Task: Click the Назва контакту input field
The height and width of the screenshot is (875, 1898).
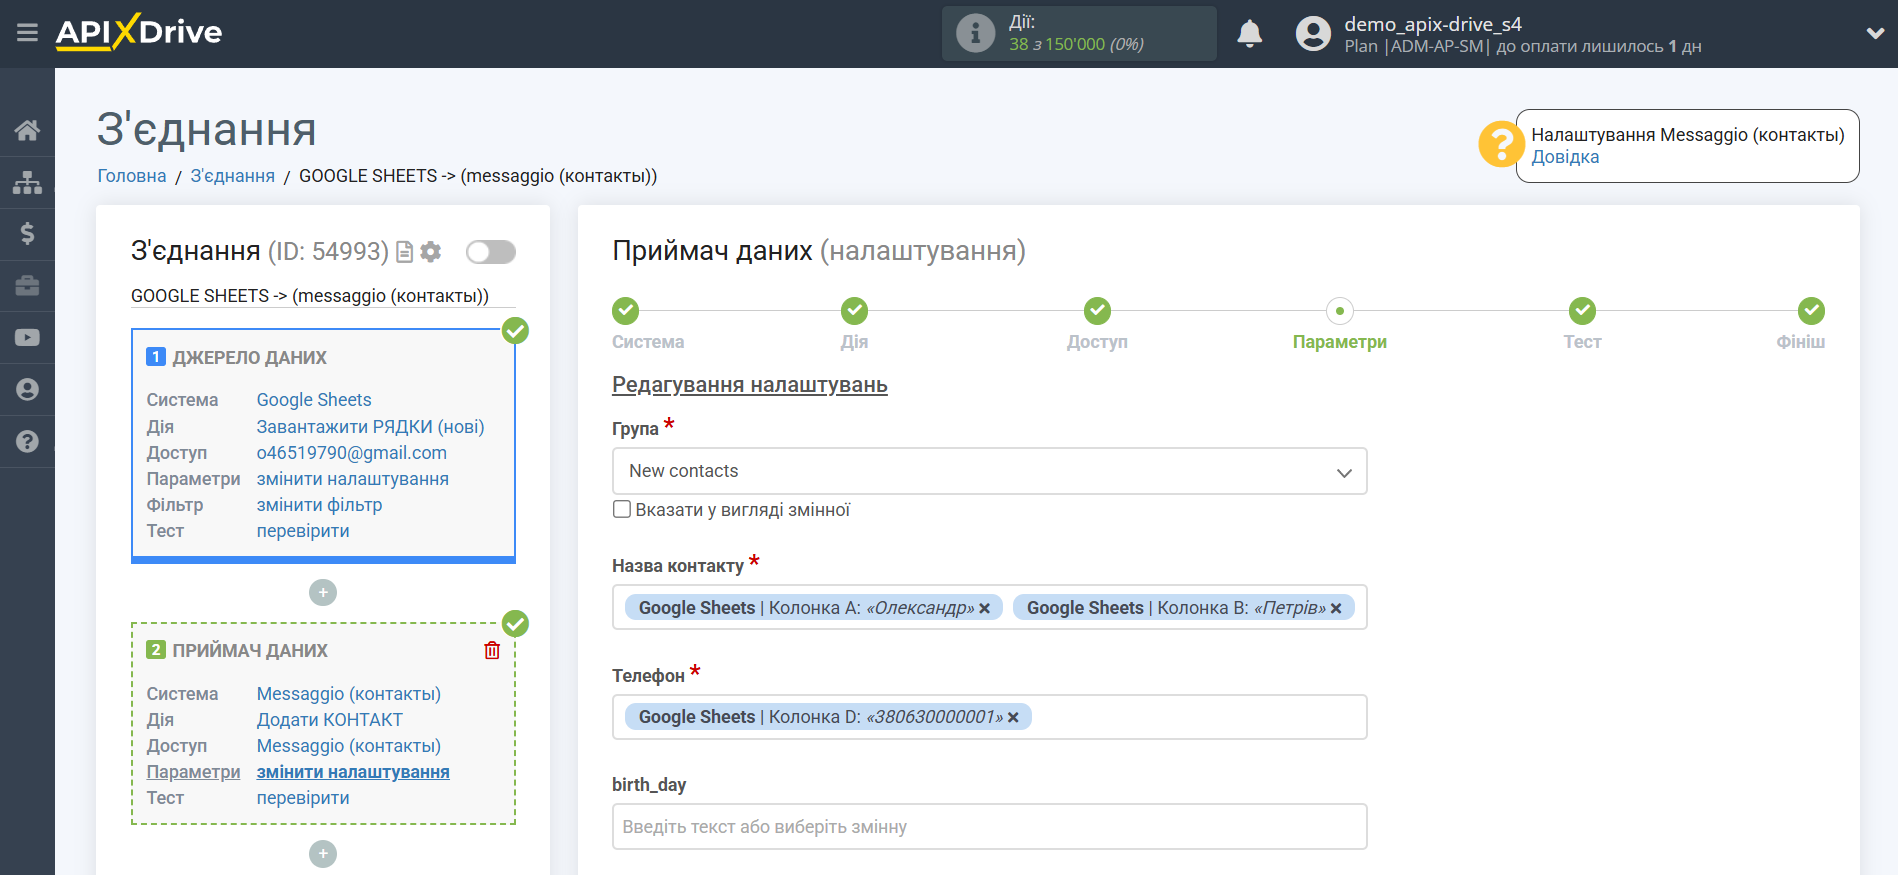Action: click(x=989, y=607)
